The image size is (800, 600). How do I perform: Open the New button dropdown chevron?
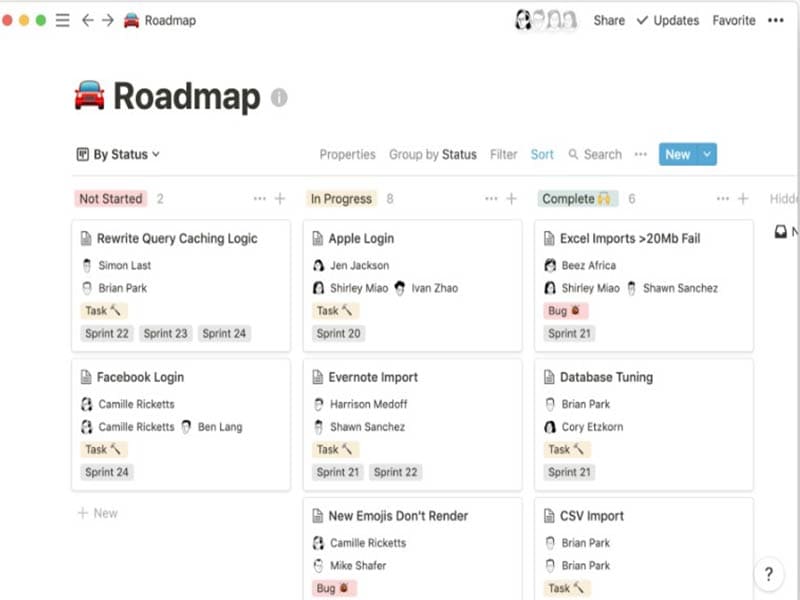[709, 155]
